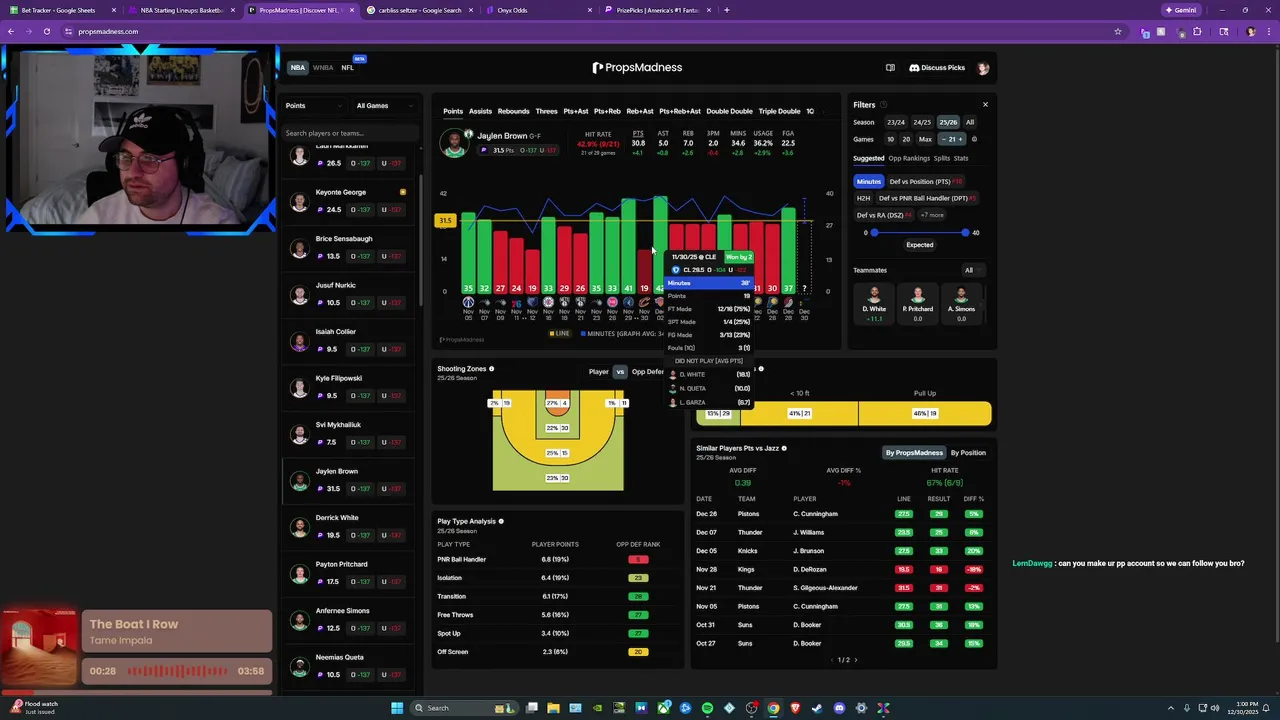Open the reading guide book icon in header

pos(890,68)
